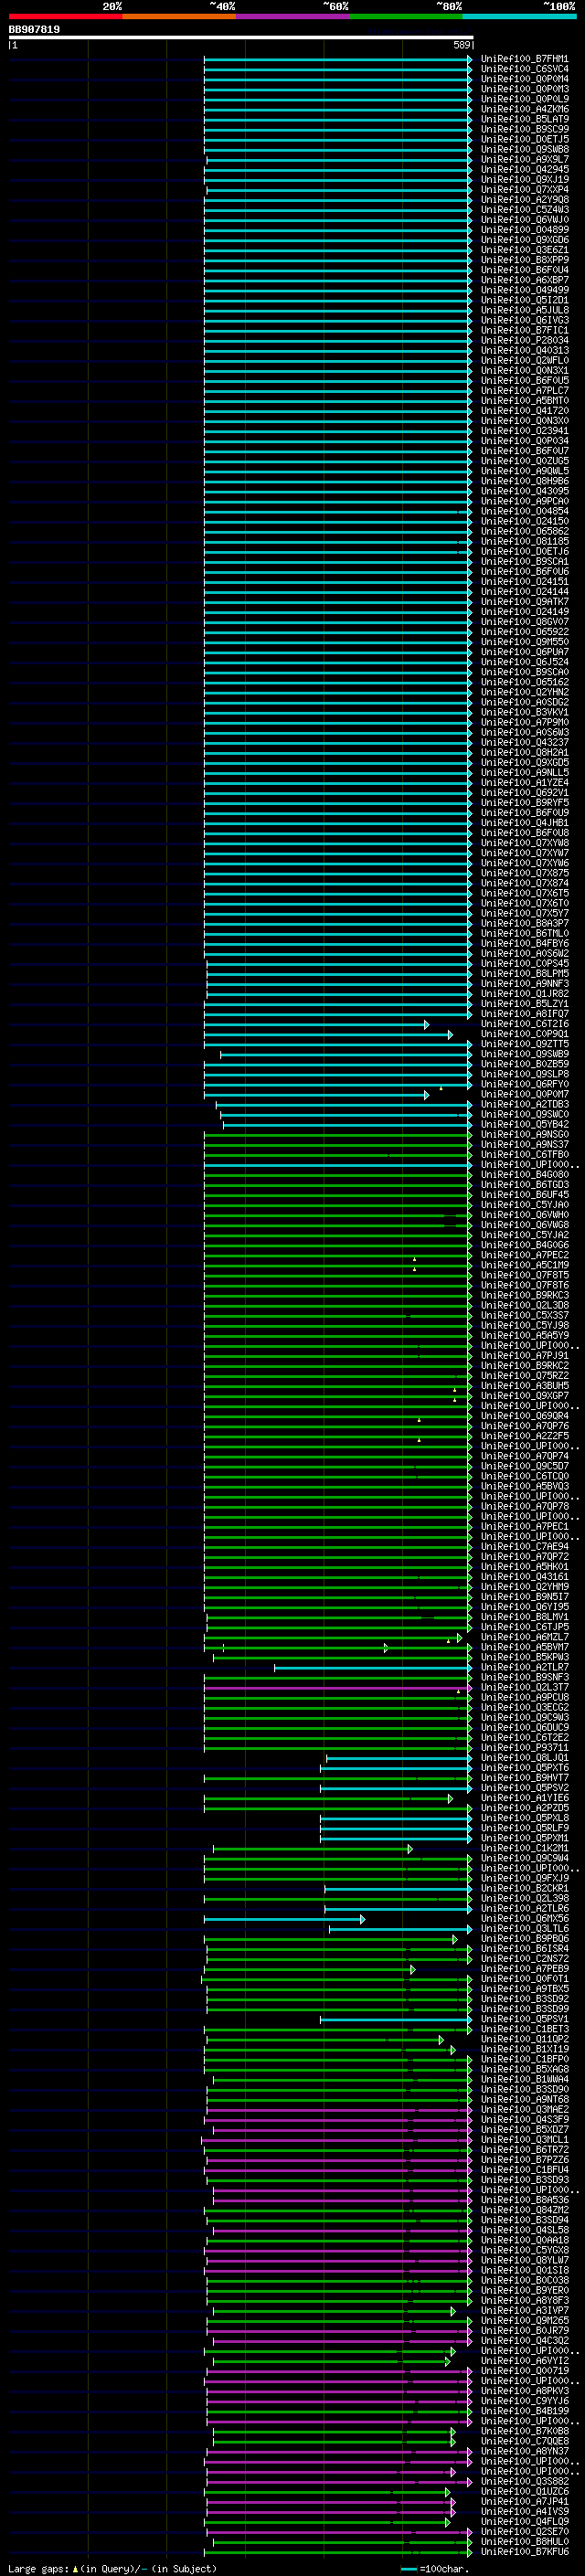
Task: Click the UniRef100_C7QQE8 label
Action: 524,2441
